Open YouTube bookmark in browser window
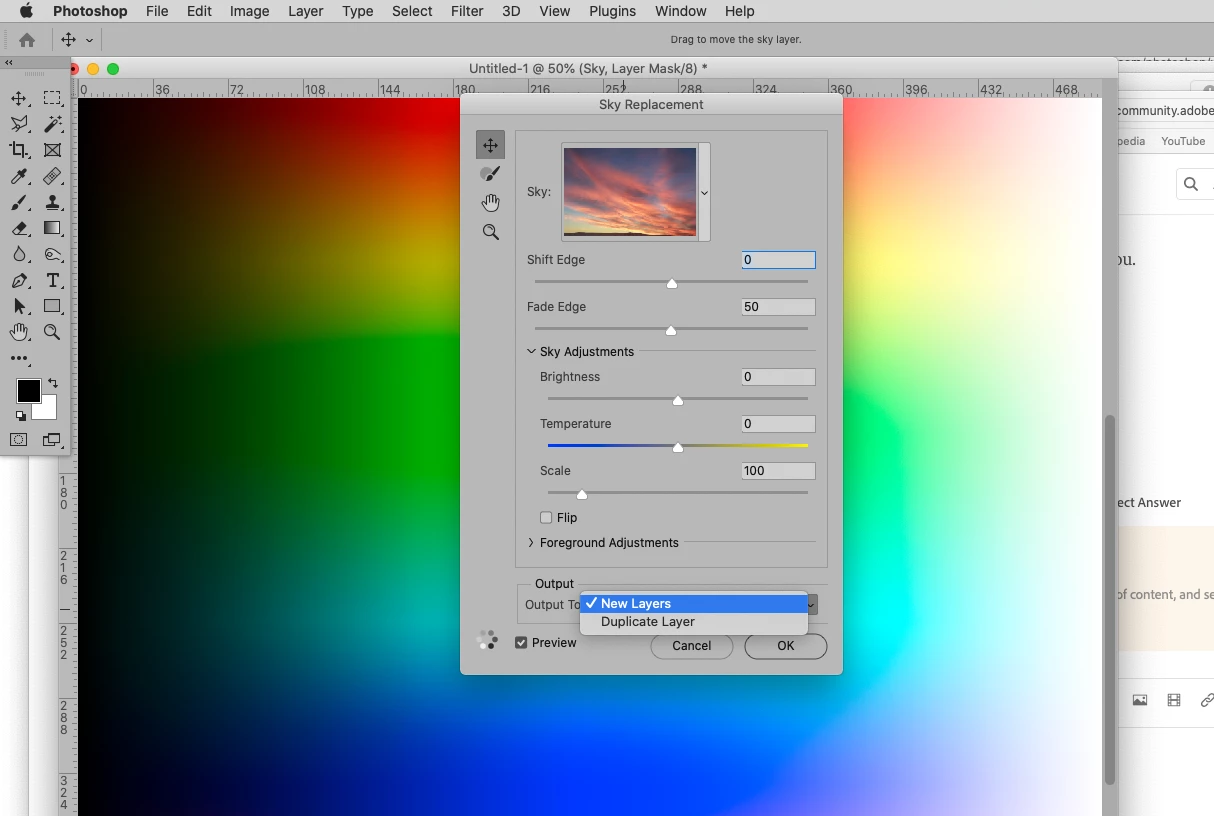The height and width of the screenshot is (816, 1214). tap(1183, 141)
